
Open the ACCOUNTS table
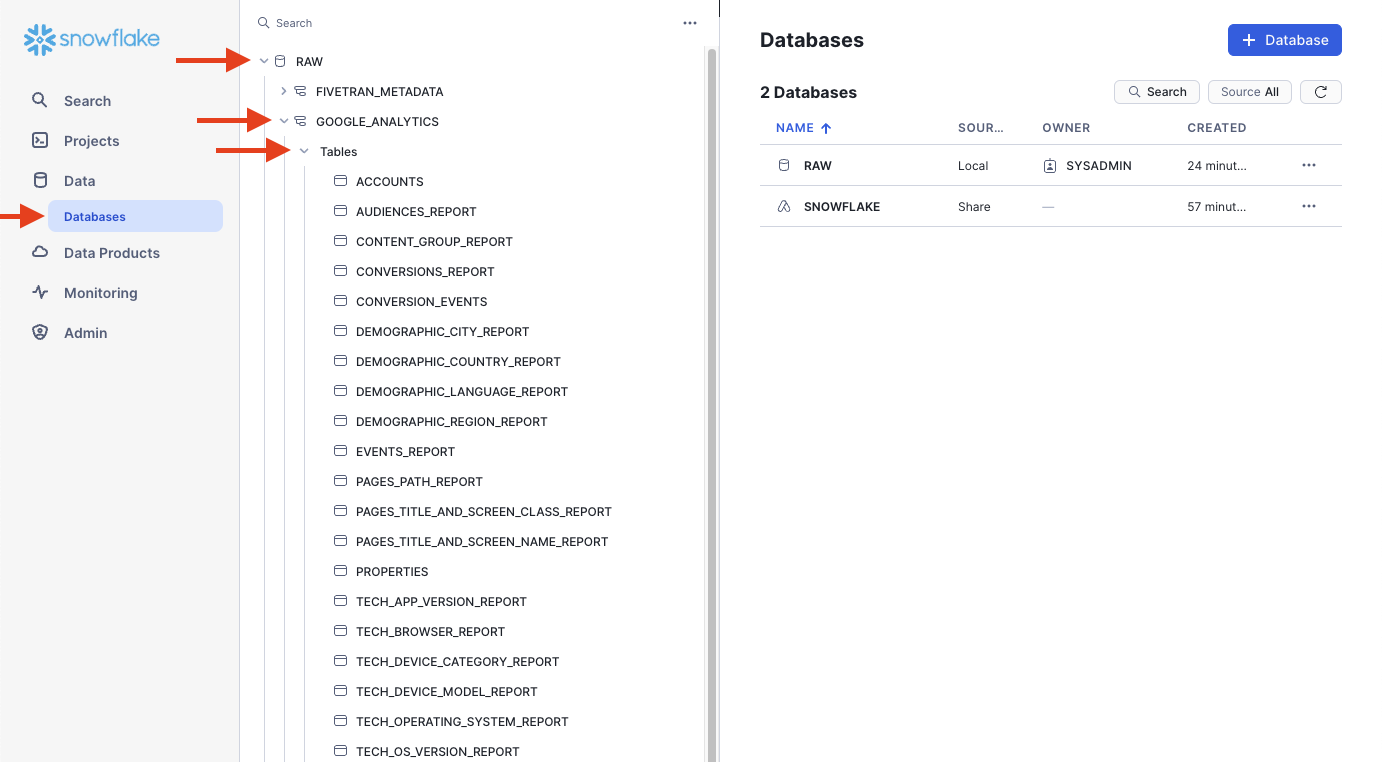(x=390, y=182)
